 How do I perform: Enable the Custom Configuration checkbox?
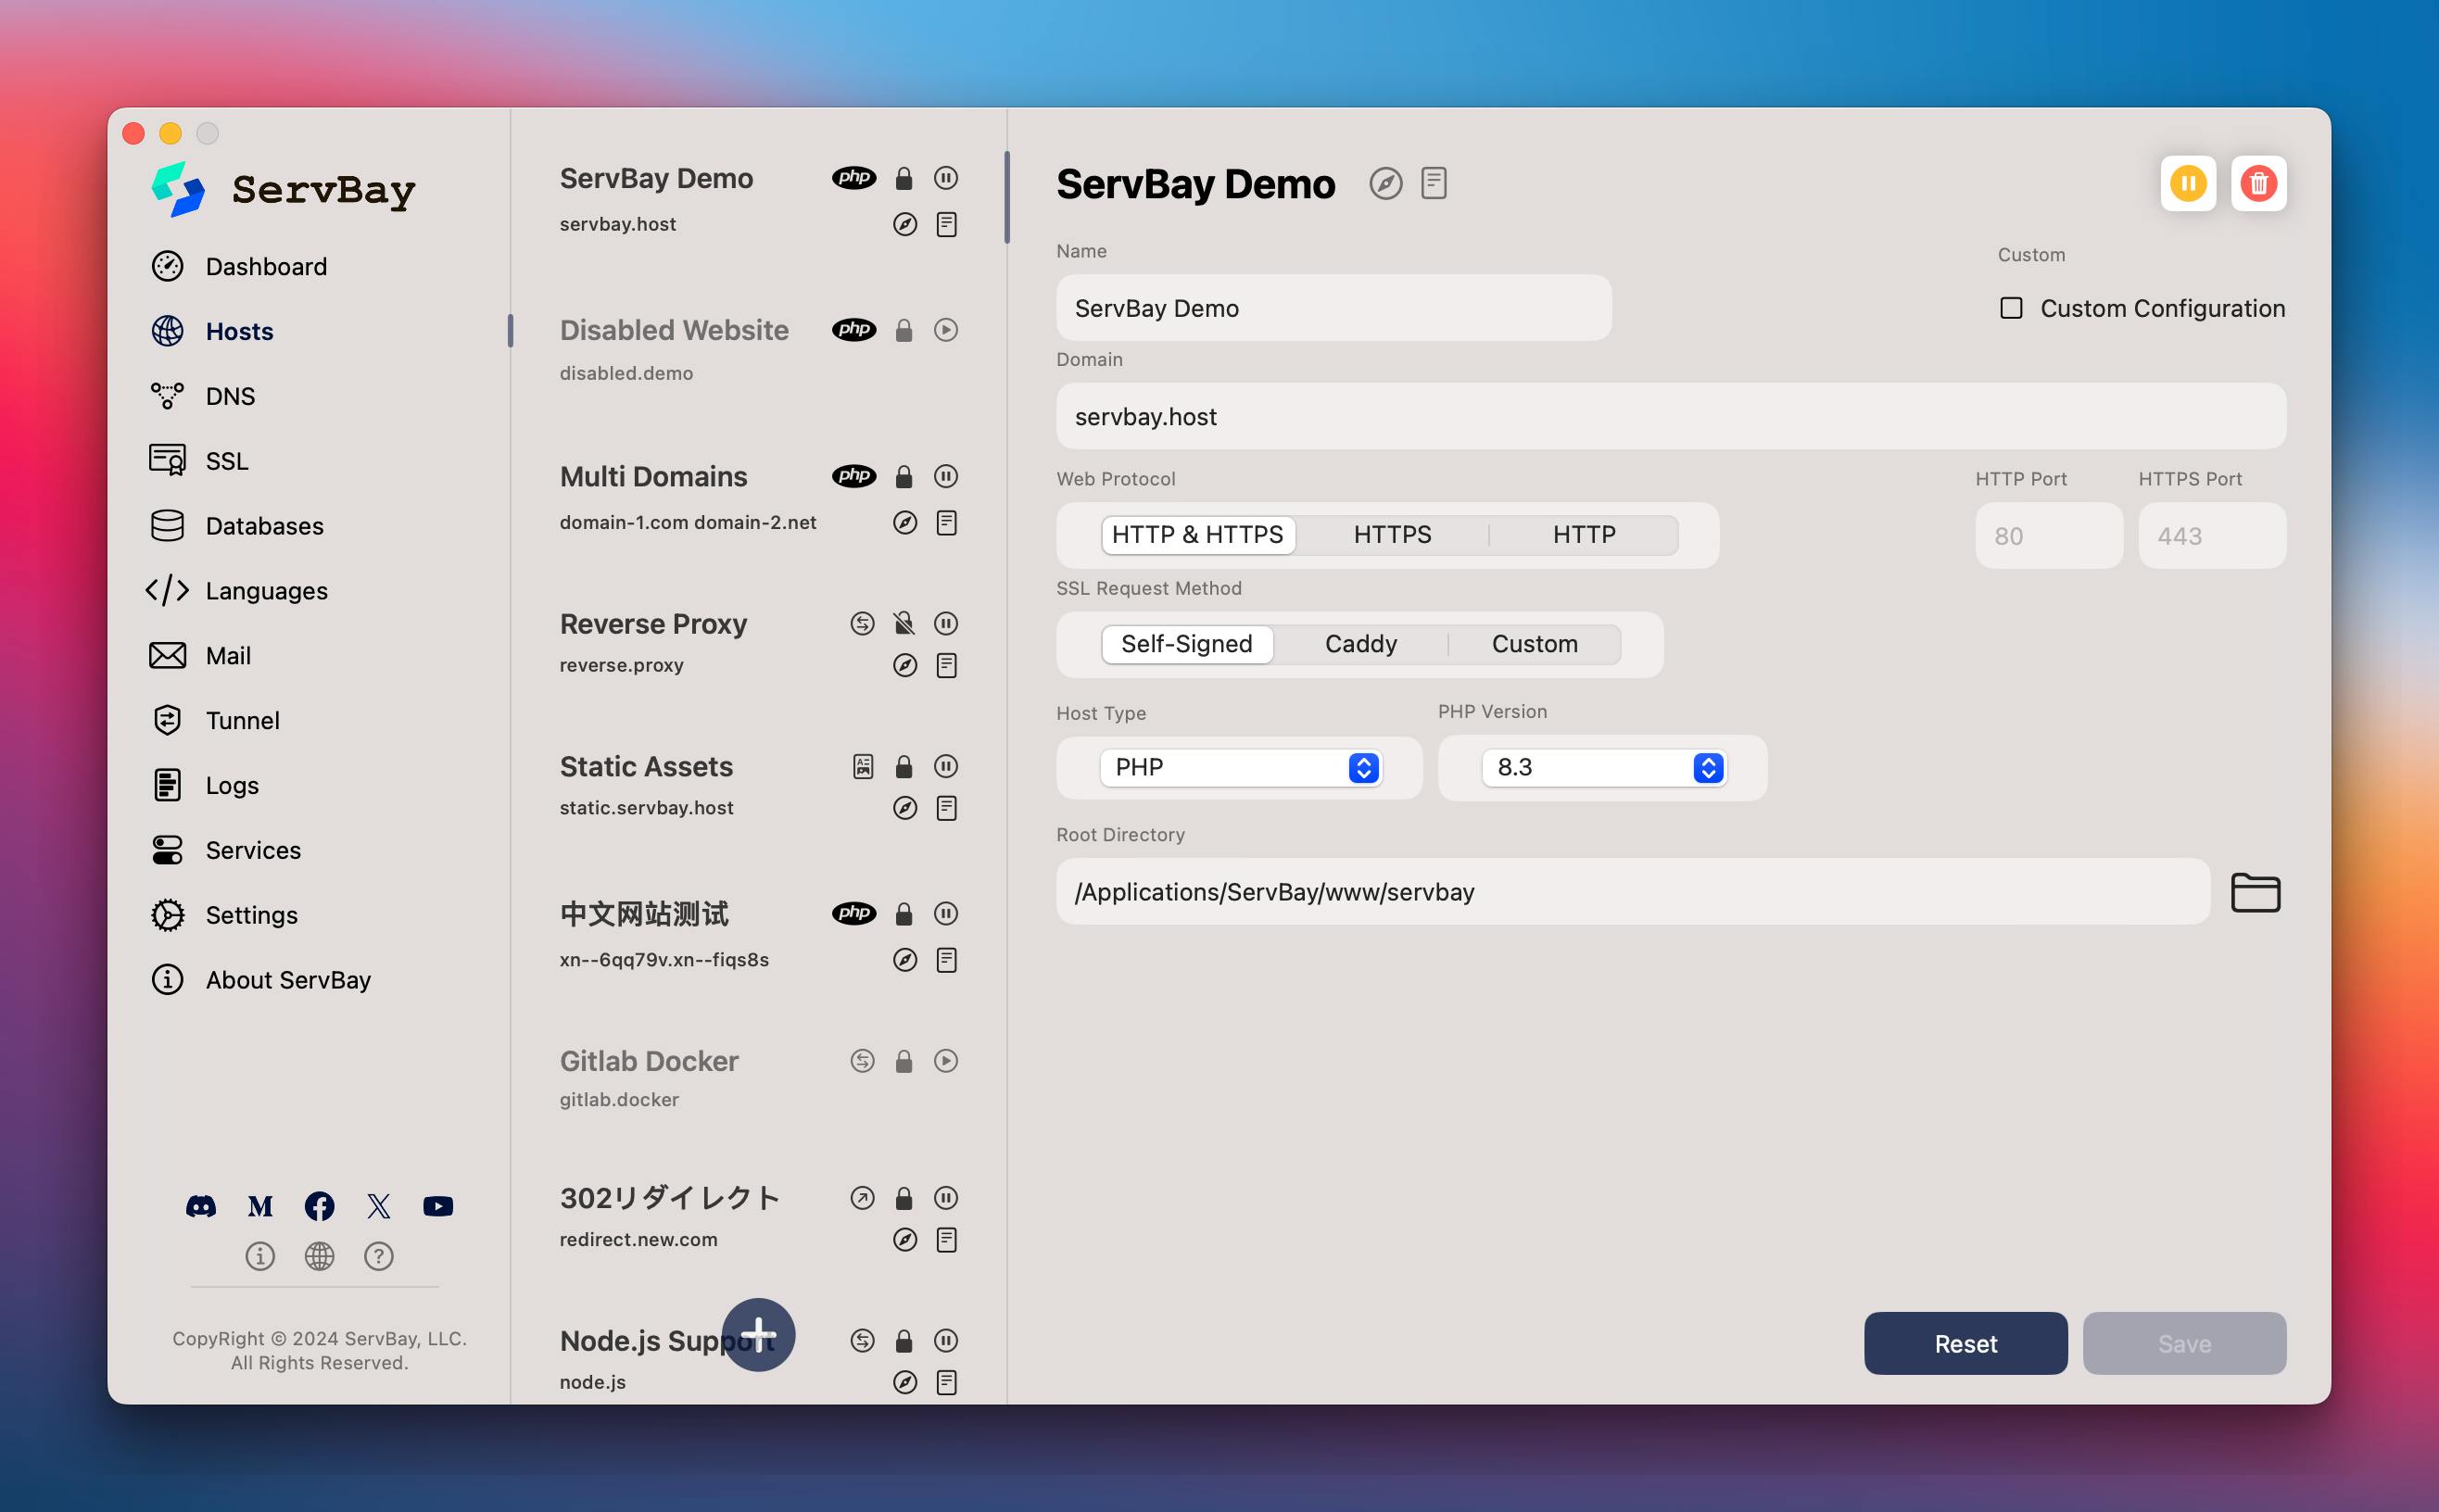coord(2010,308)
